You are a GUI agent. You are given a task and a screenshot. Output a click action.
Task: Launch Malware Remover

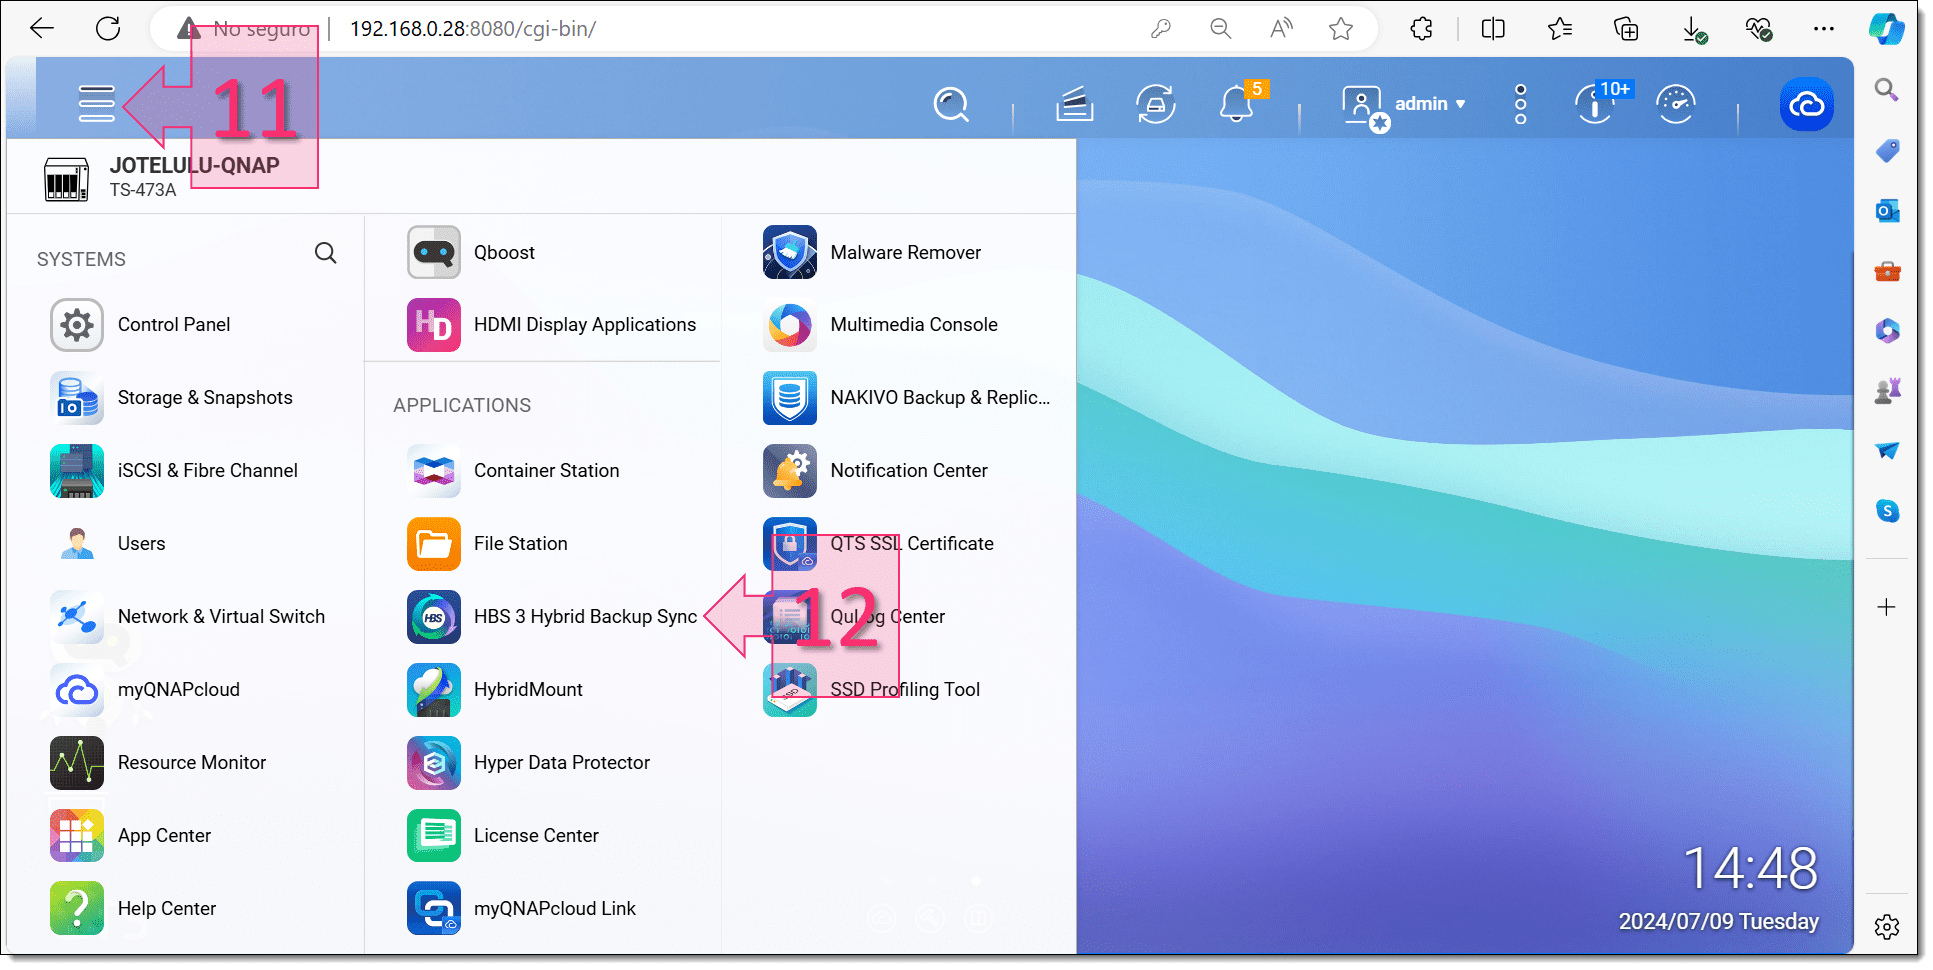873,252
